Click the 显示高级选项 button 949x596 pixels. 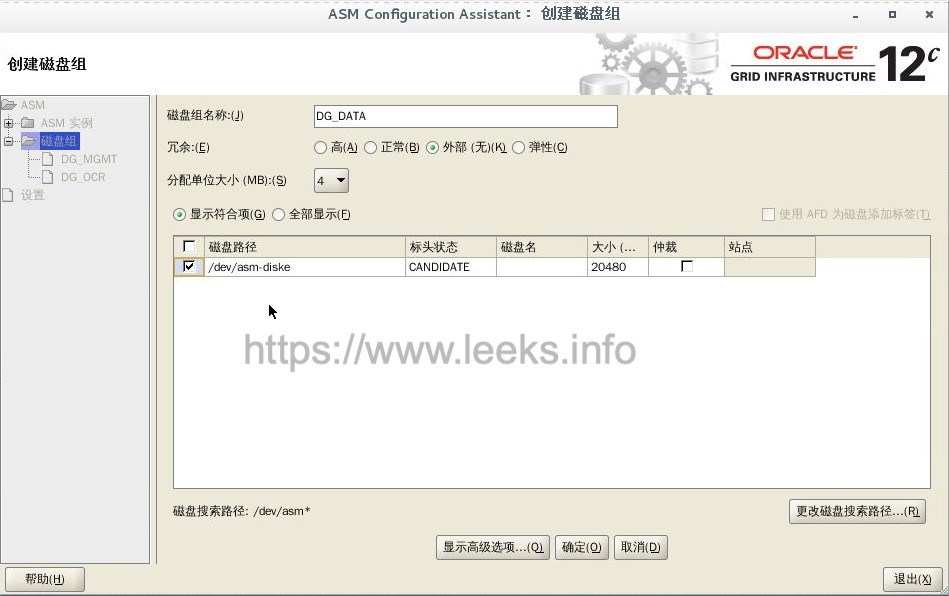[493, 548]
